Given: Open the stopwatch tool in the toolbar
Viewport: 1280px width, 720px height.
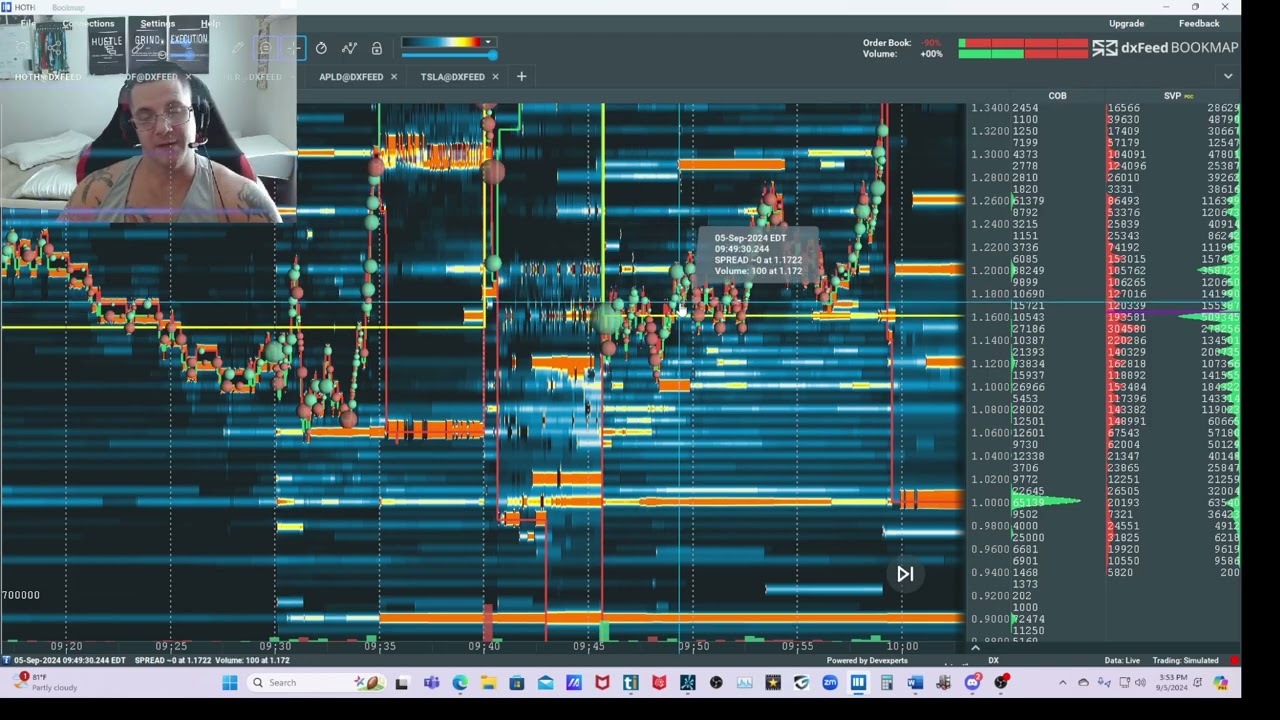Looking at the screenshot, I should click(x=321, y=48).
